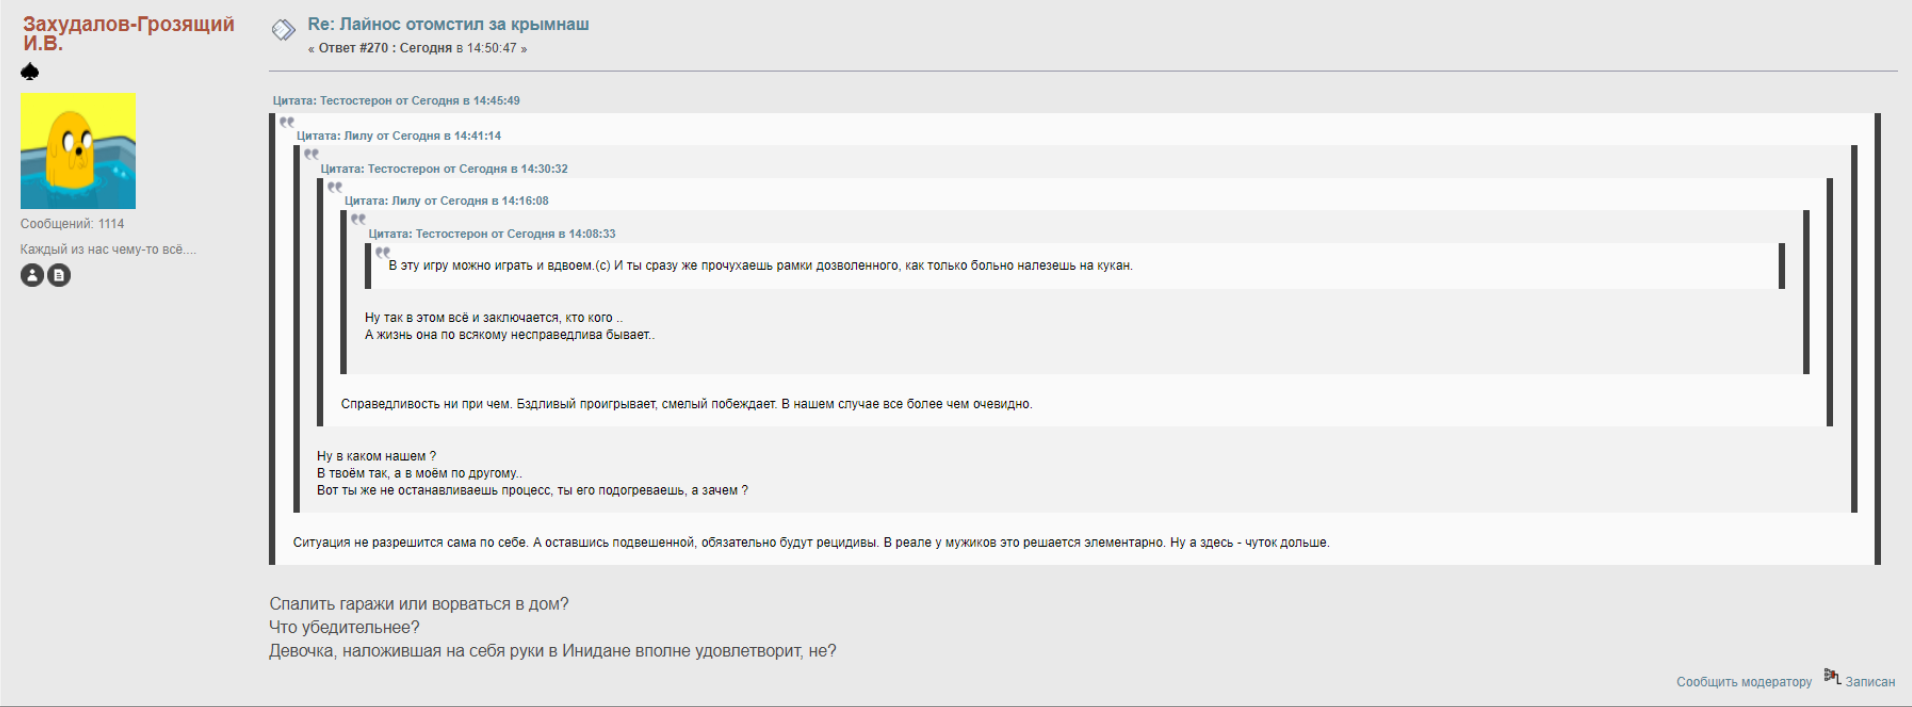Jump to quote Тестостерон от Сегодня в 14:45:49

396,101
